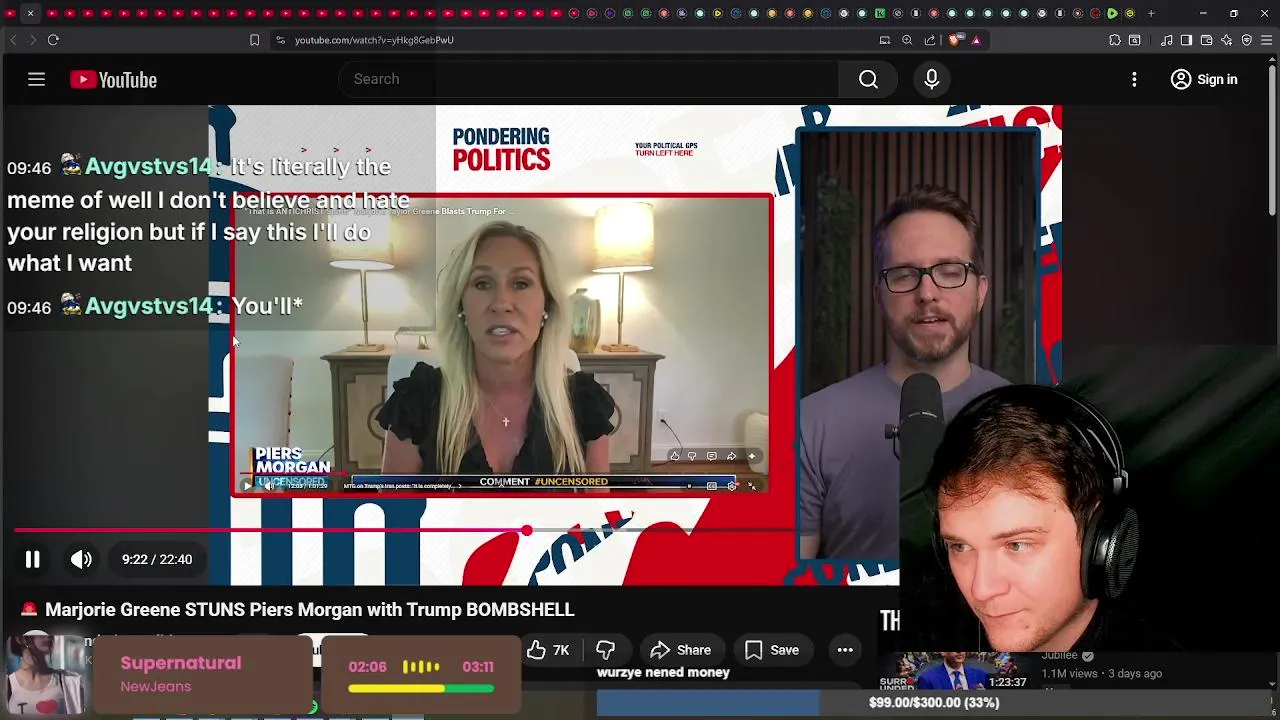Click the You'll* chat message
This screenshot has width=1280, height=720.
[x=267, y=306]
